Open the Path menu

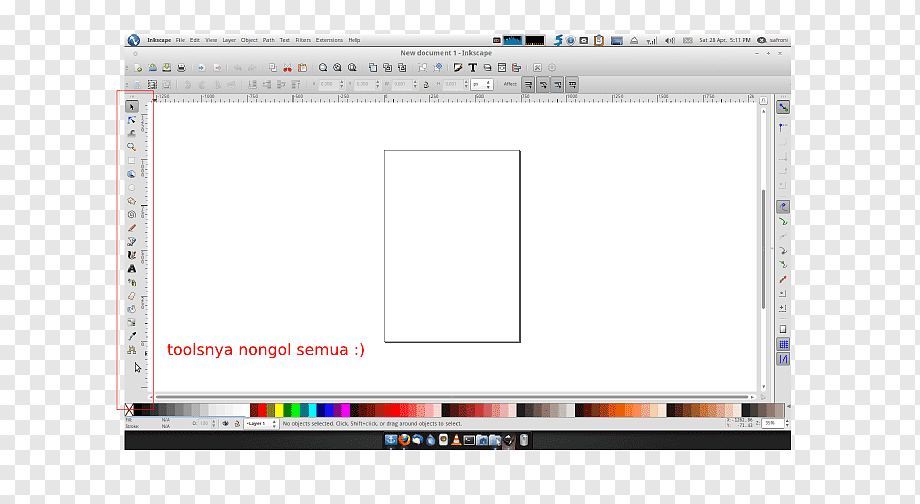pos(268,40)
